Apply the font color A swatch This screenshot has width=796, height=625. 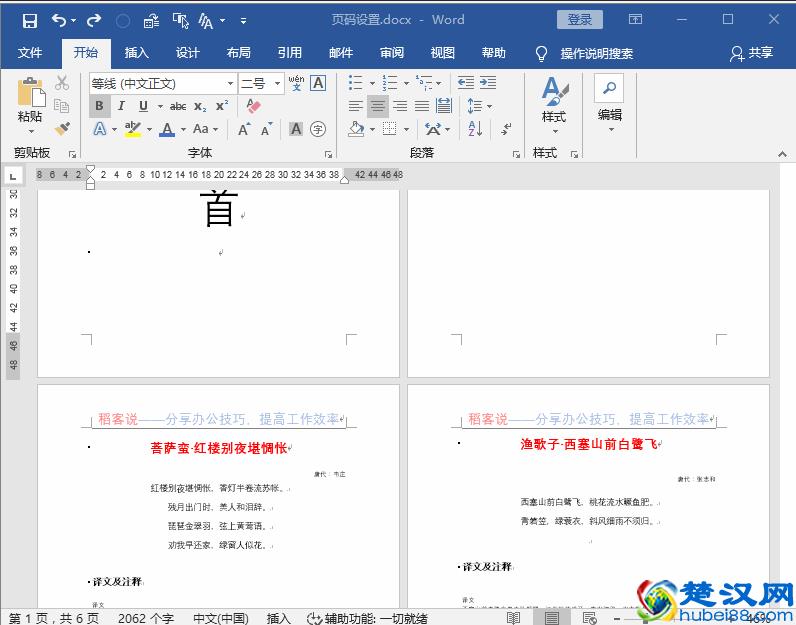167,129
